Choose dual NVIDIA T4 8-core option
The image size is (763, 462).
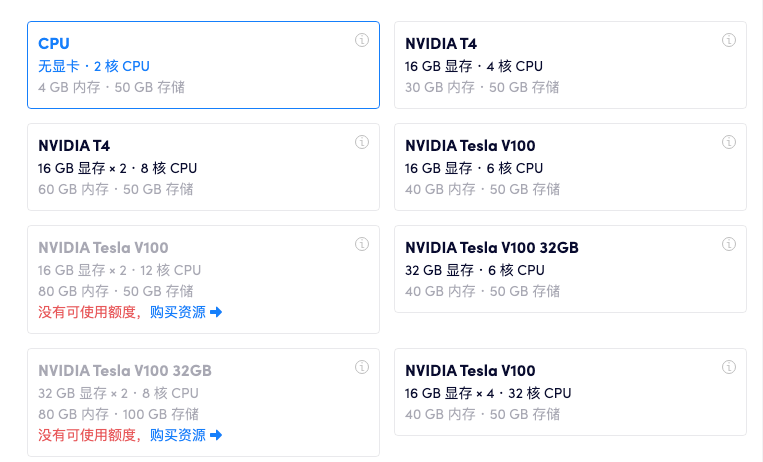click(x=203, y=167)
